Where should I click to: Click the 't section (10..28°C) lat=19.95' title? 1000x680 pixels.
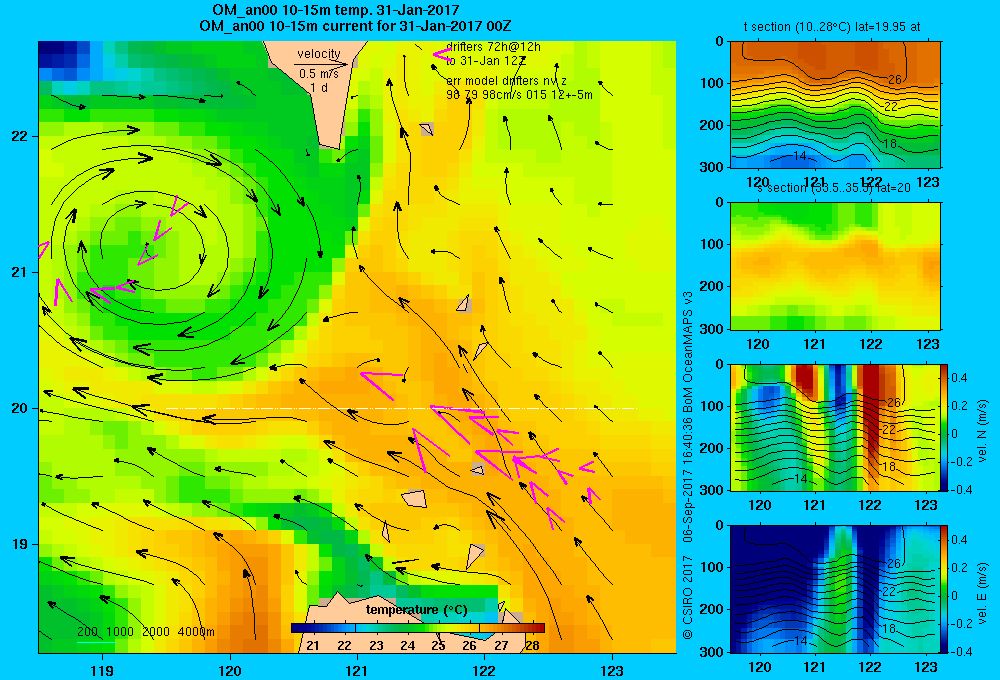(x=832, y=27)
